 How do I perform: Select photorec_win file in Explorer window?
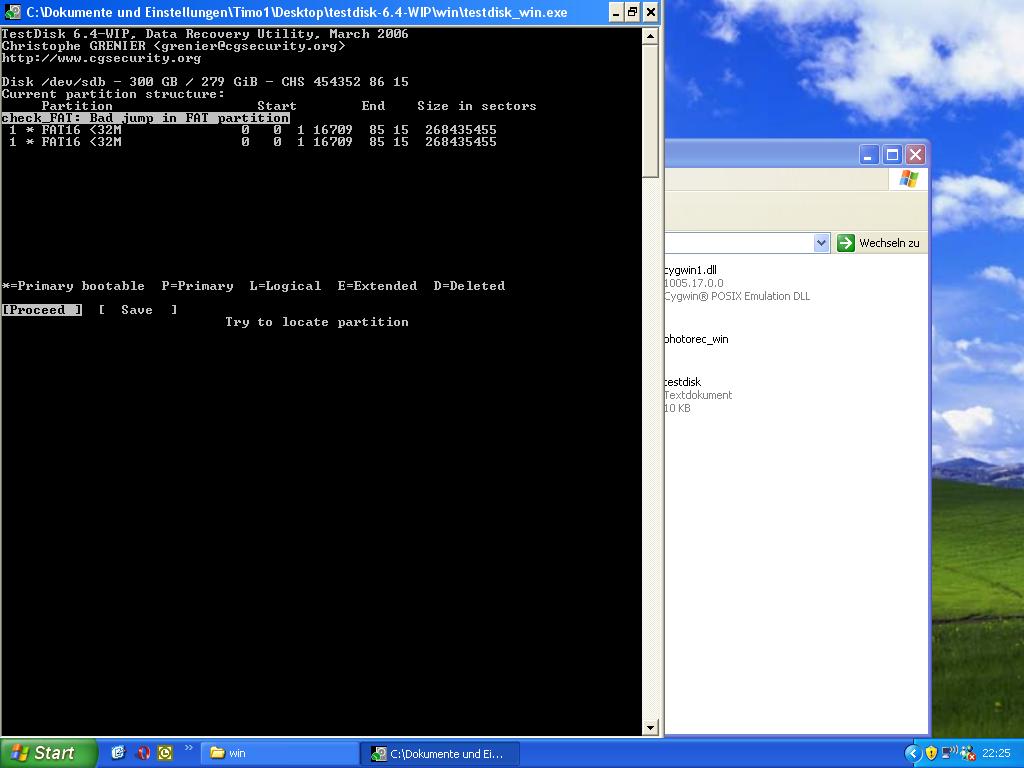(696, 339)
